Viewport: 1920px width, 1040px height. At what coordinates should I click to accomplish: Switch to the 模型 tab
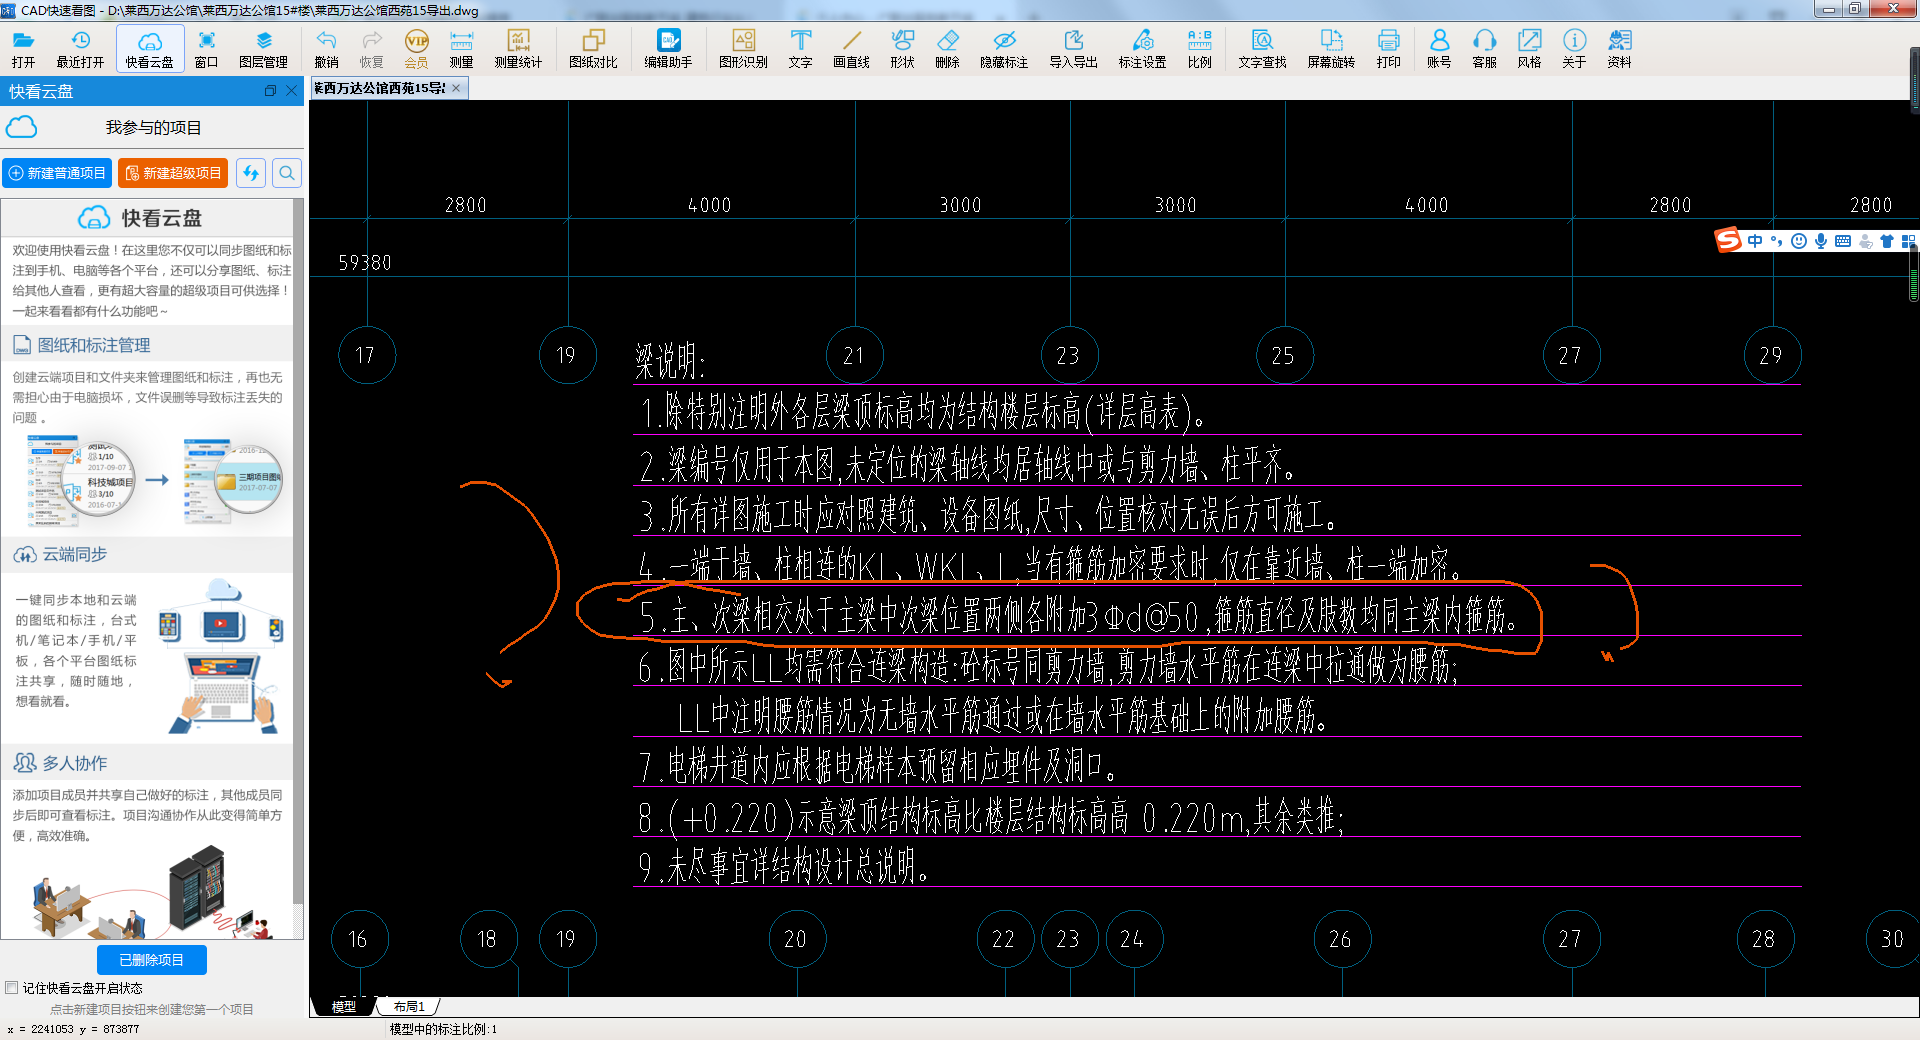[x=343, y=1007]
